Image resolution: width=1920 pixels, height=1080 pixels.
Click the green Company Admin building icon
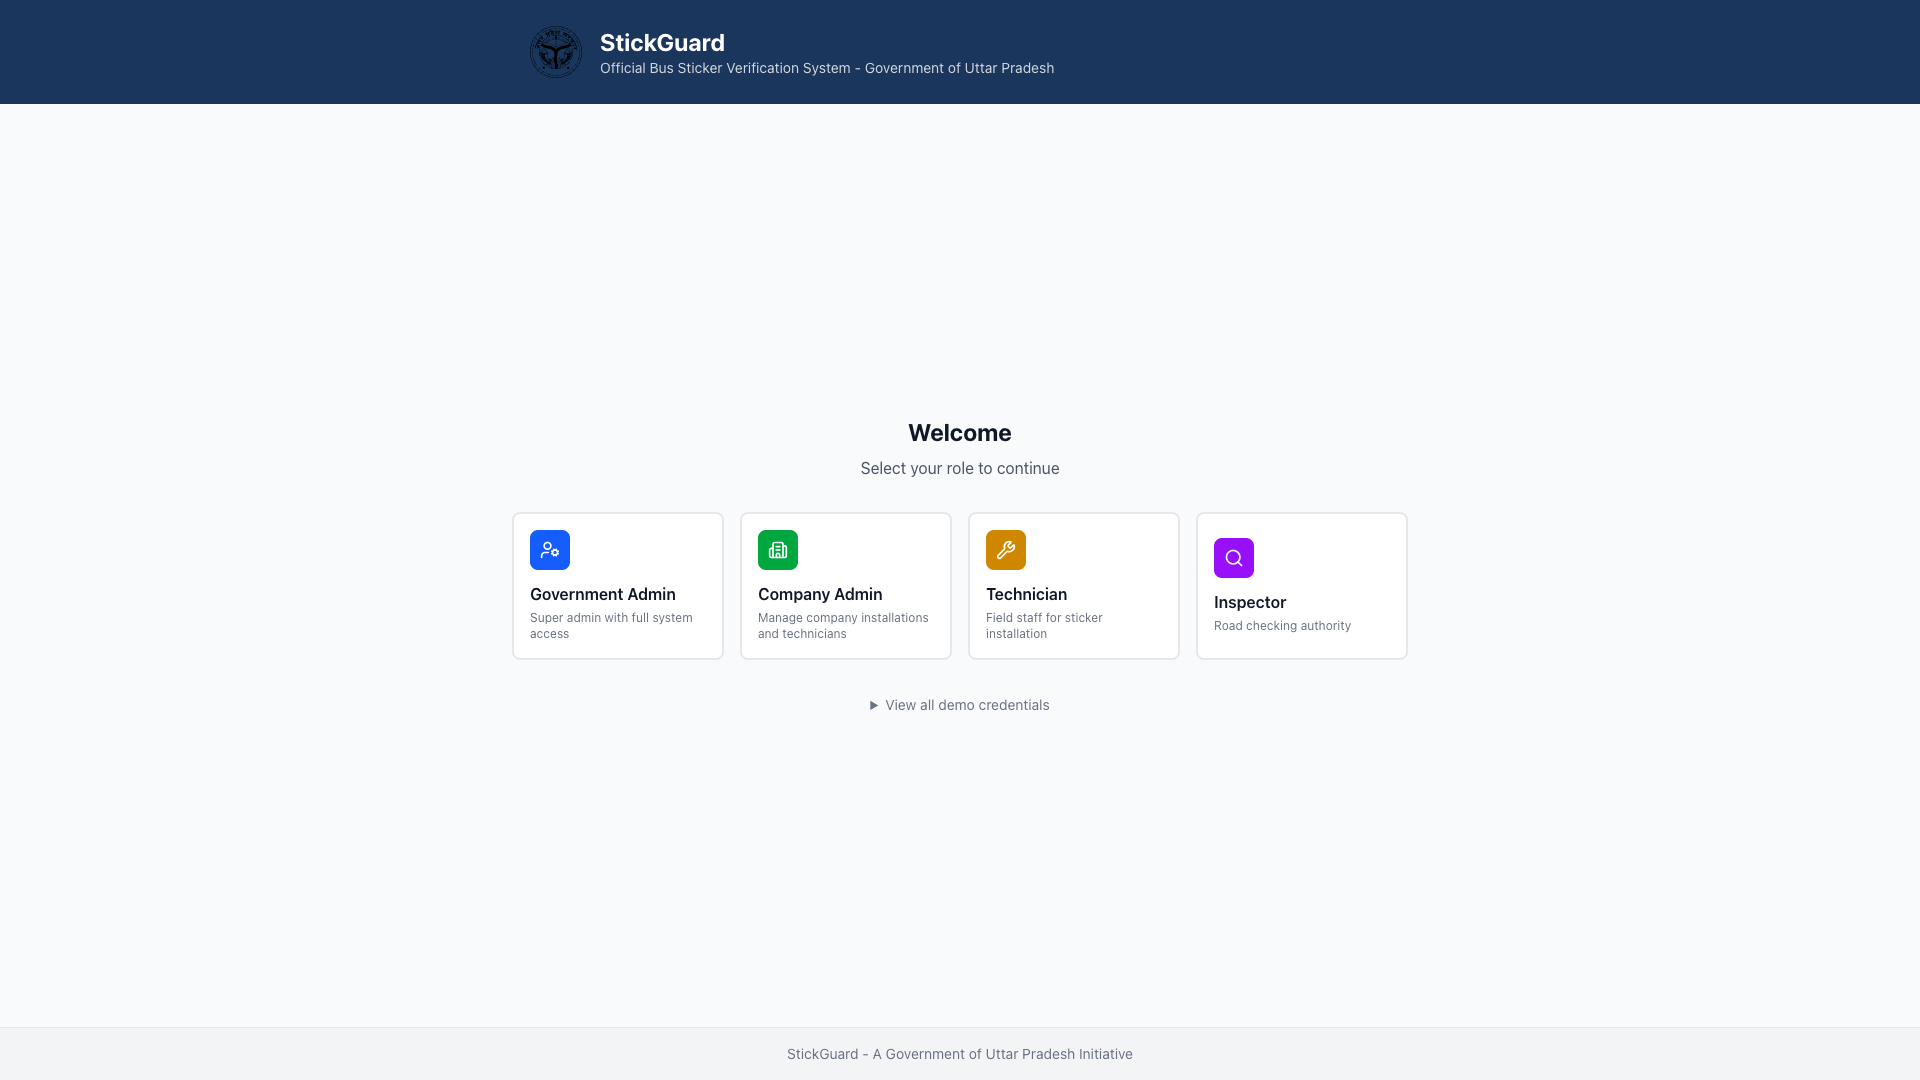(x=777, y=549)
